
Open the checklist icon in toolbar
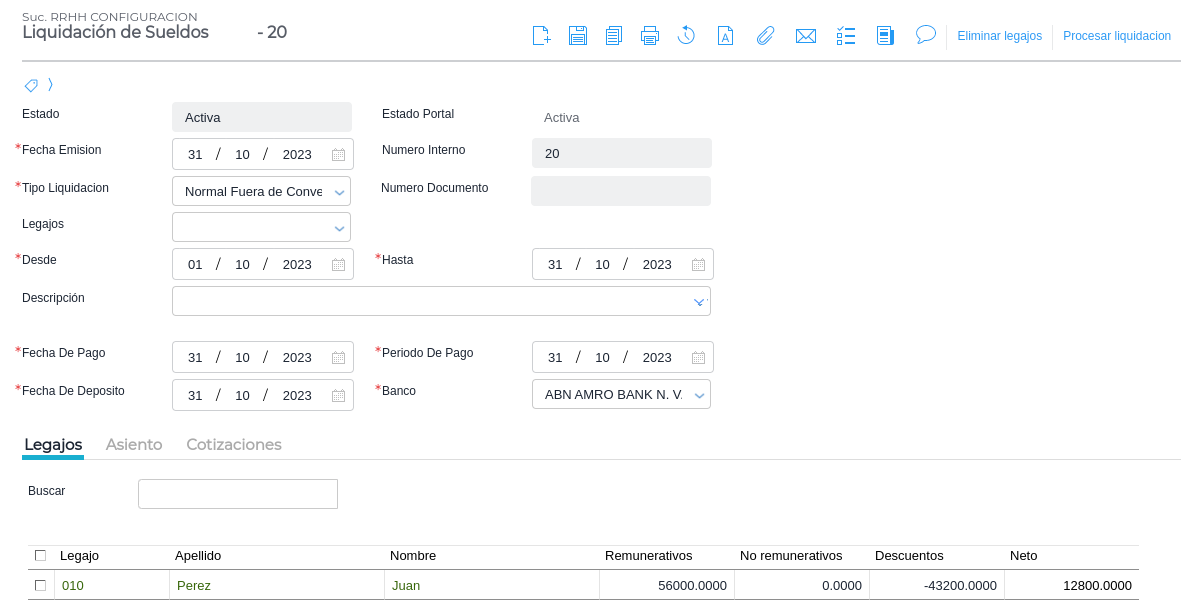(846, 36)
